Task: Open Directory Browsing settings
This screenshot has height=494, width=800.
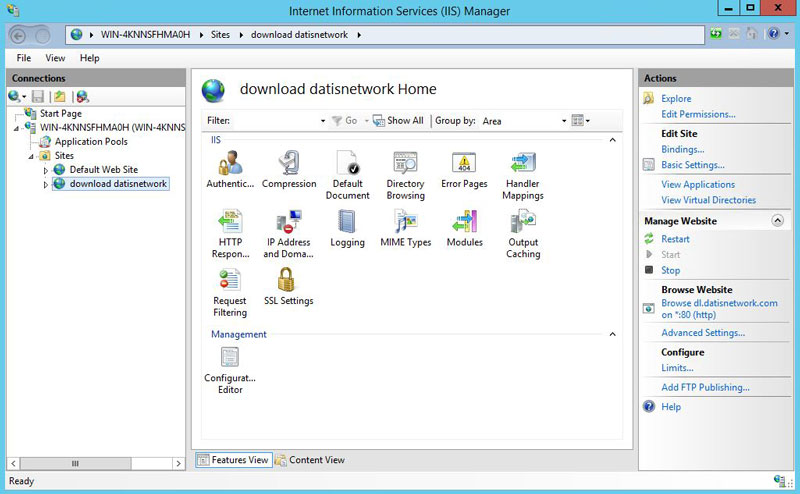Action: click(x=406, y=175)
